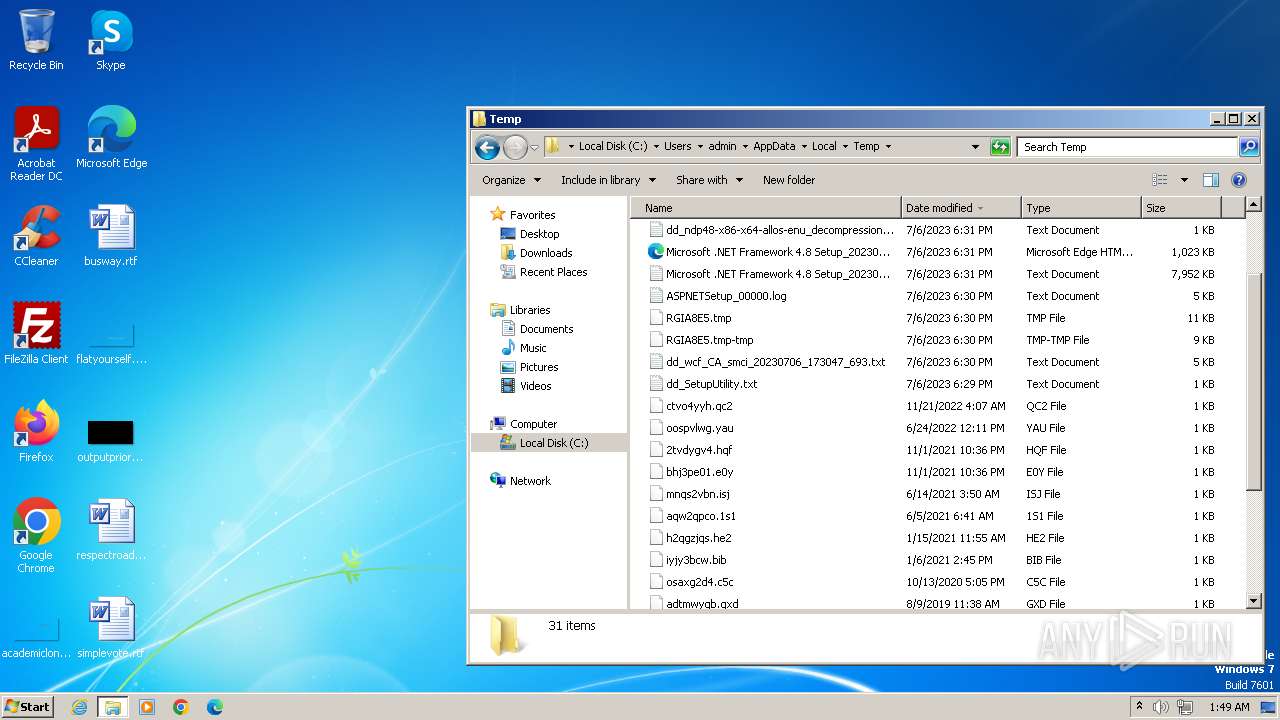Image resolution: width=1280 pixels, height=720 pixels.
Task: Launch Windows Media Player from taskbar
Action: pos(147,707)
